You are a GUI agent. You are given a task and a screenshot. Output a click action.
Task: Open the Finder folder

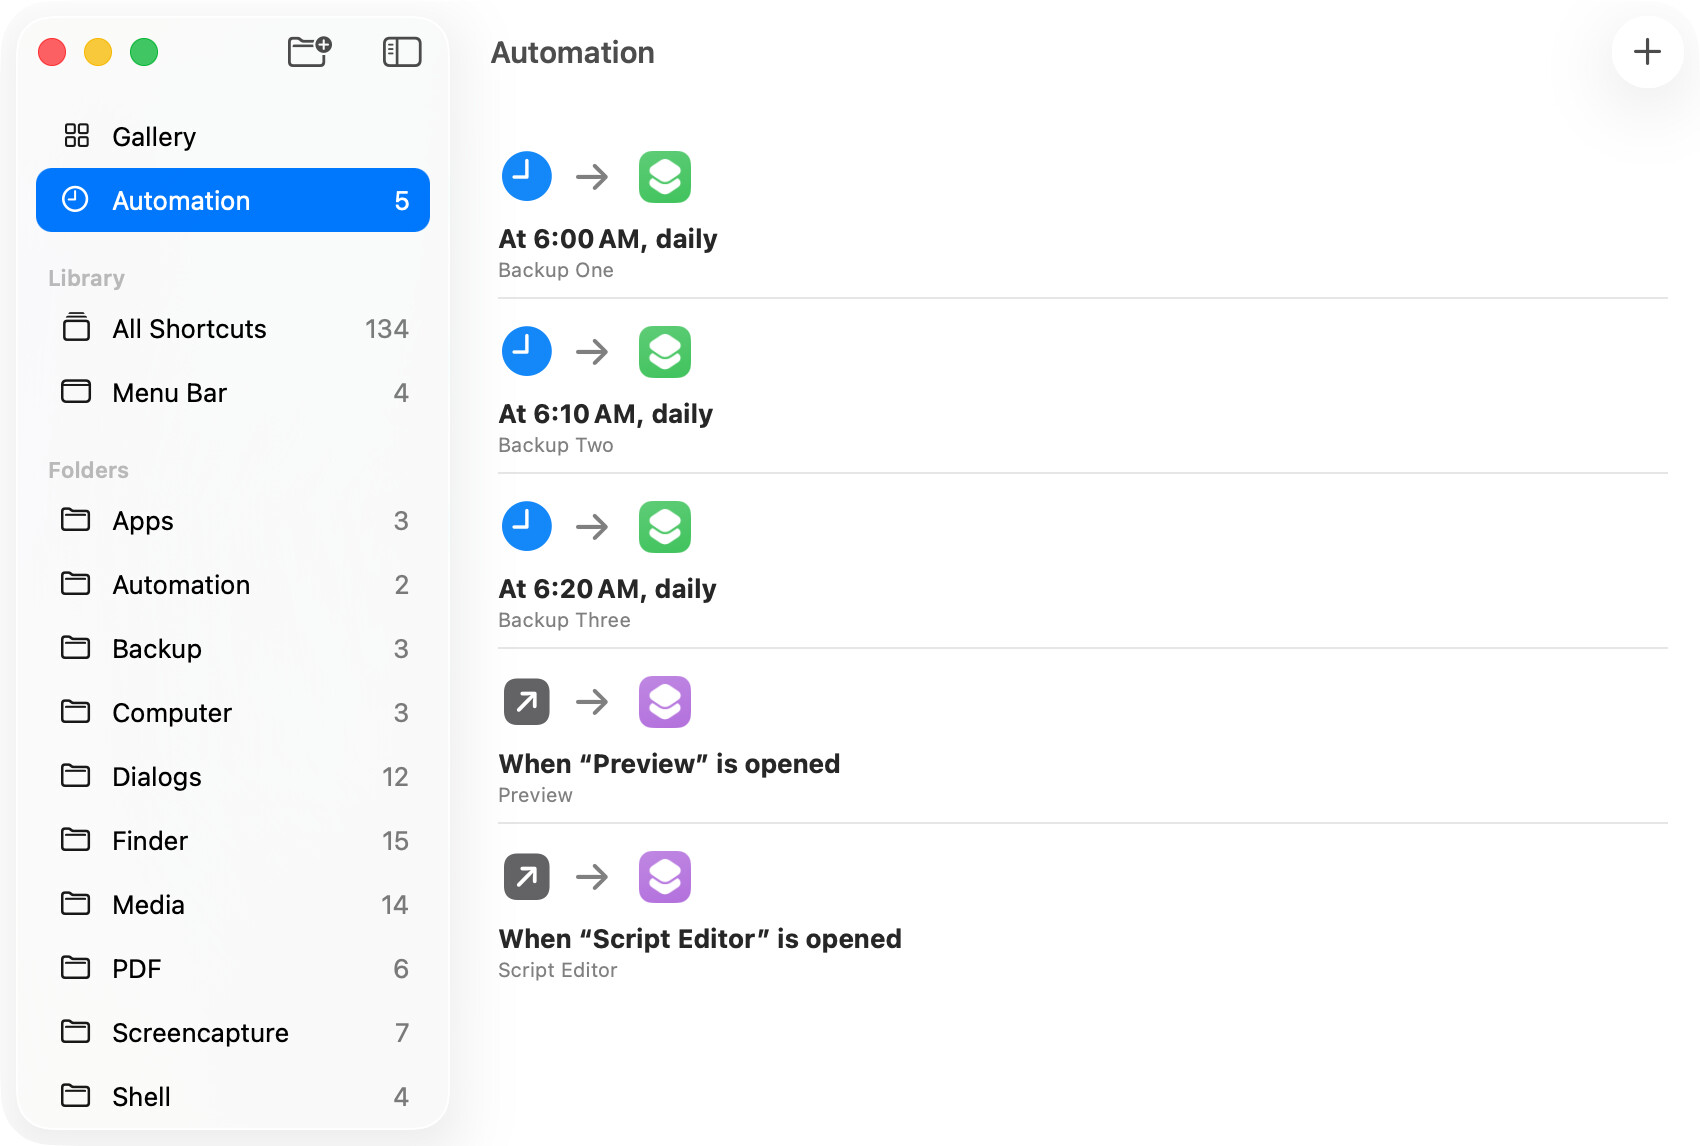[233, 840]
